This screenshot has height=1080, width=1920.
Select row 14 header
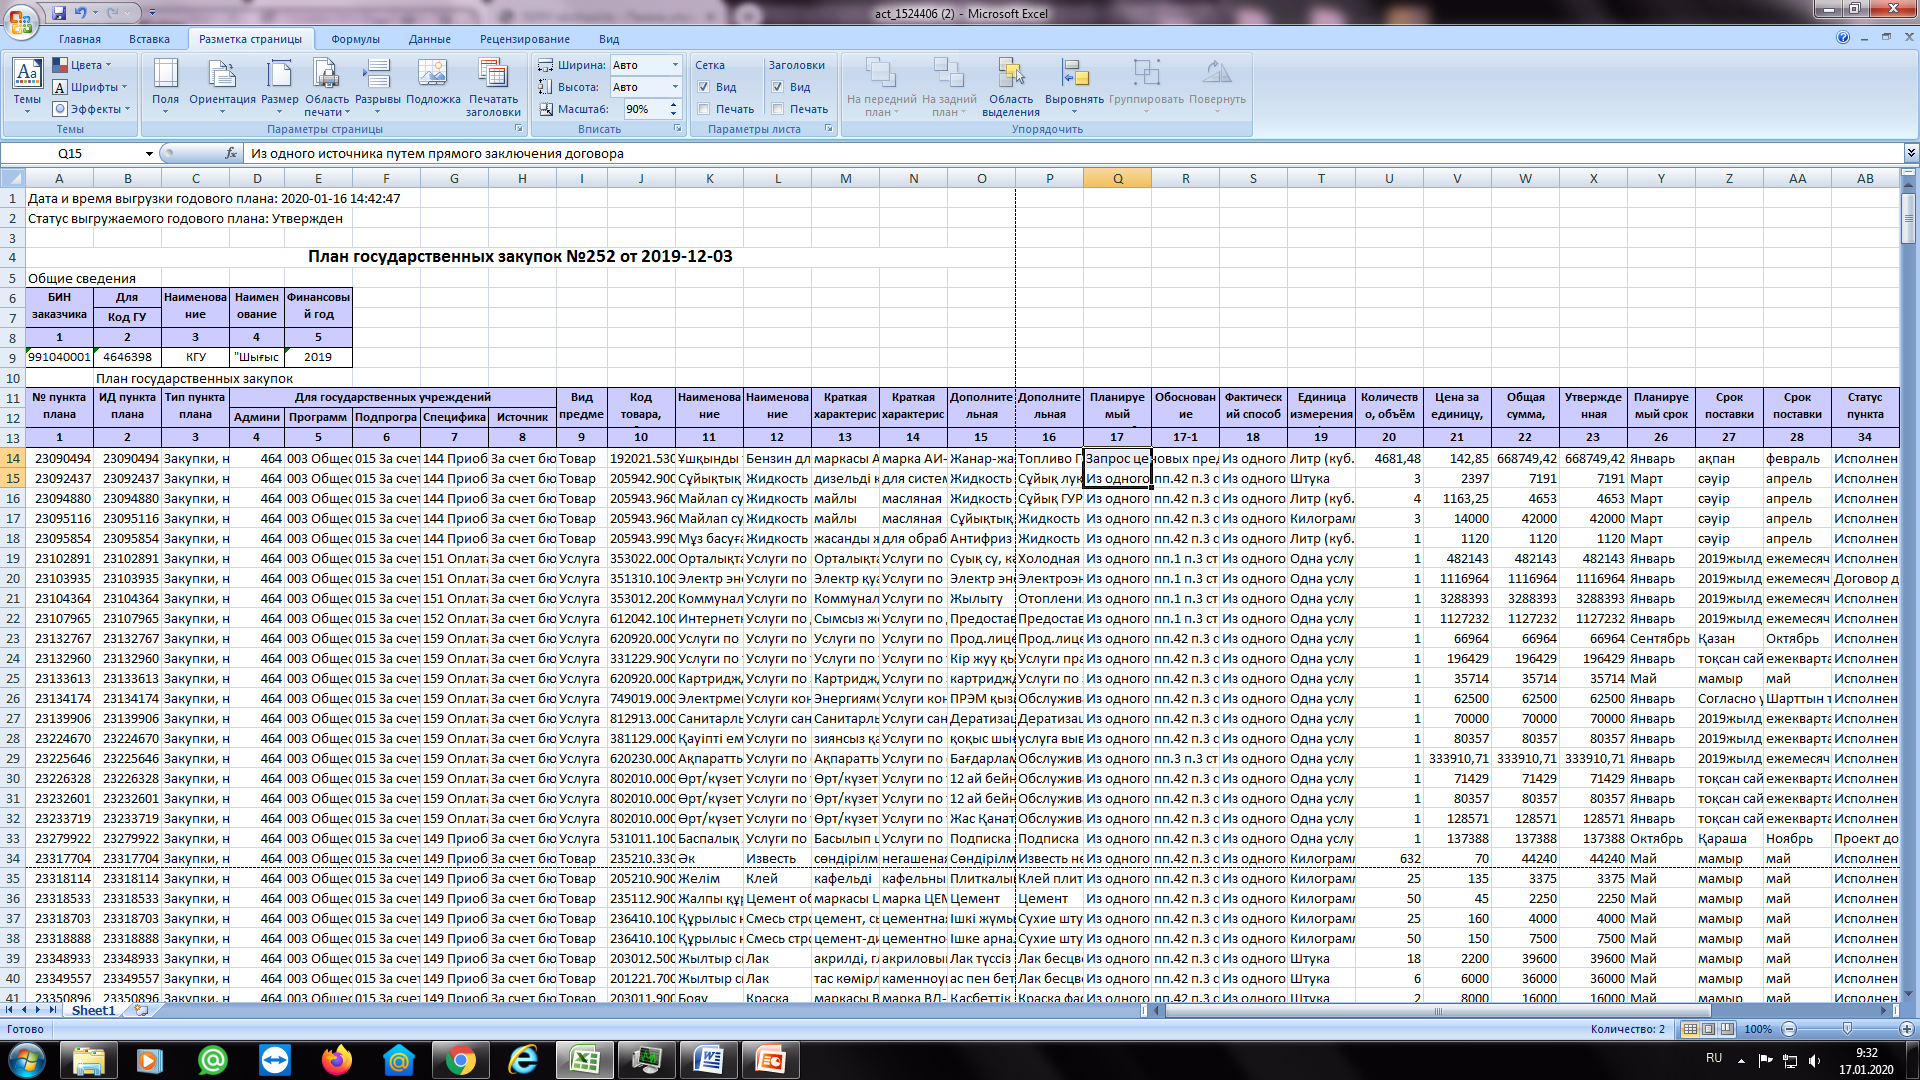(x=13, y=458)
